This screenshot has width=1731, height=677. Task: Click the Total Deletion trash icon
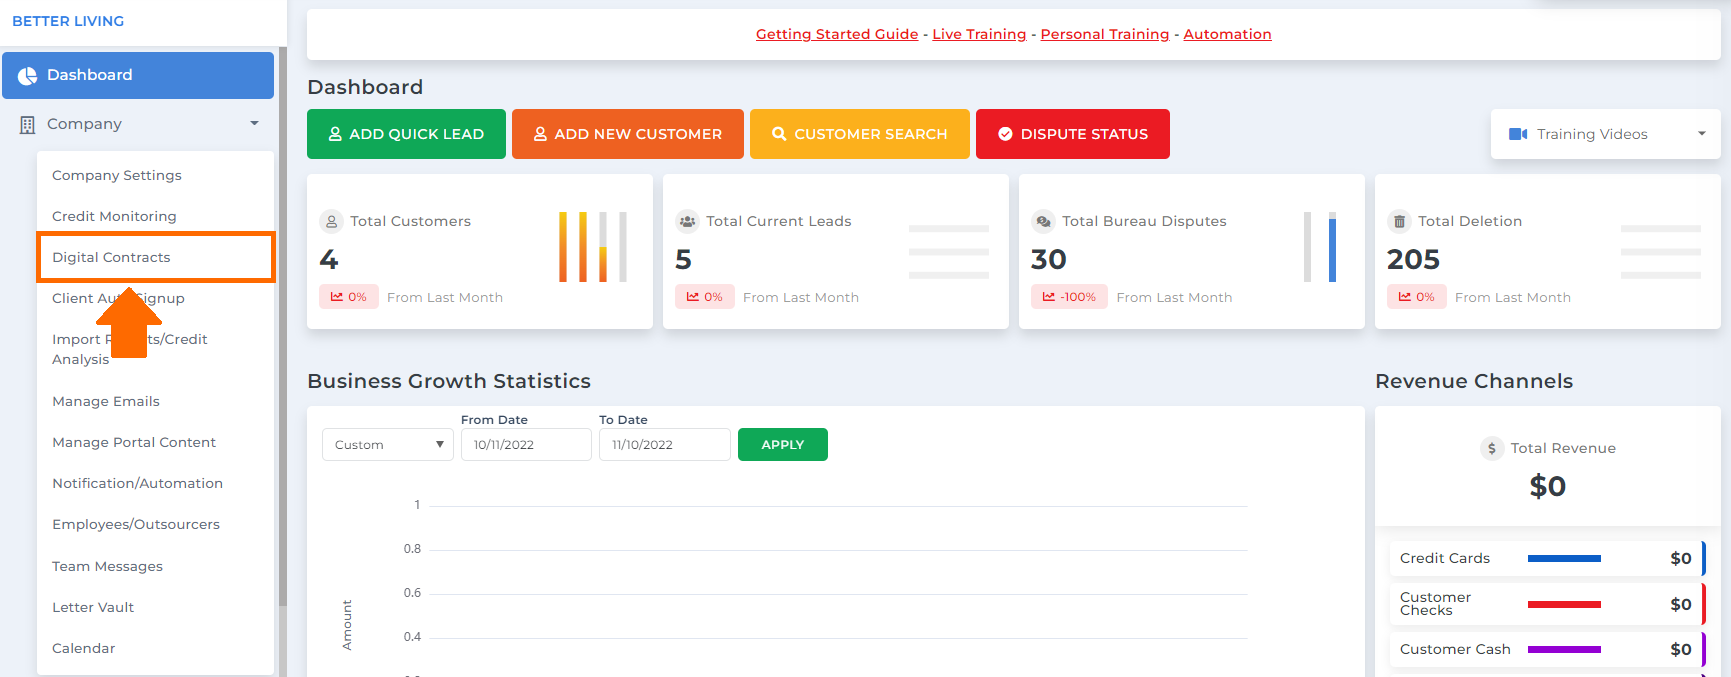1399,222
